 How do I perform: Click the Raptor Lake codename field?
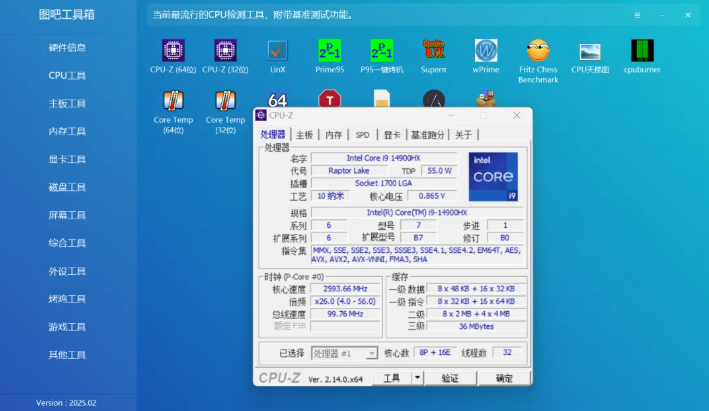coord(349,170)
